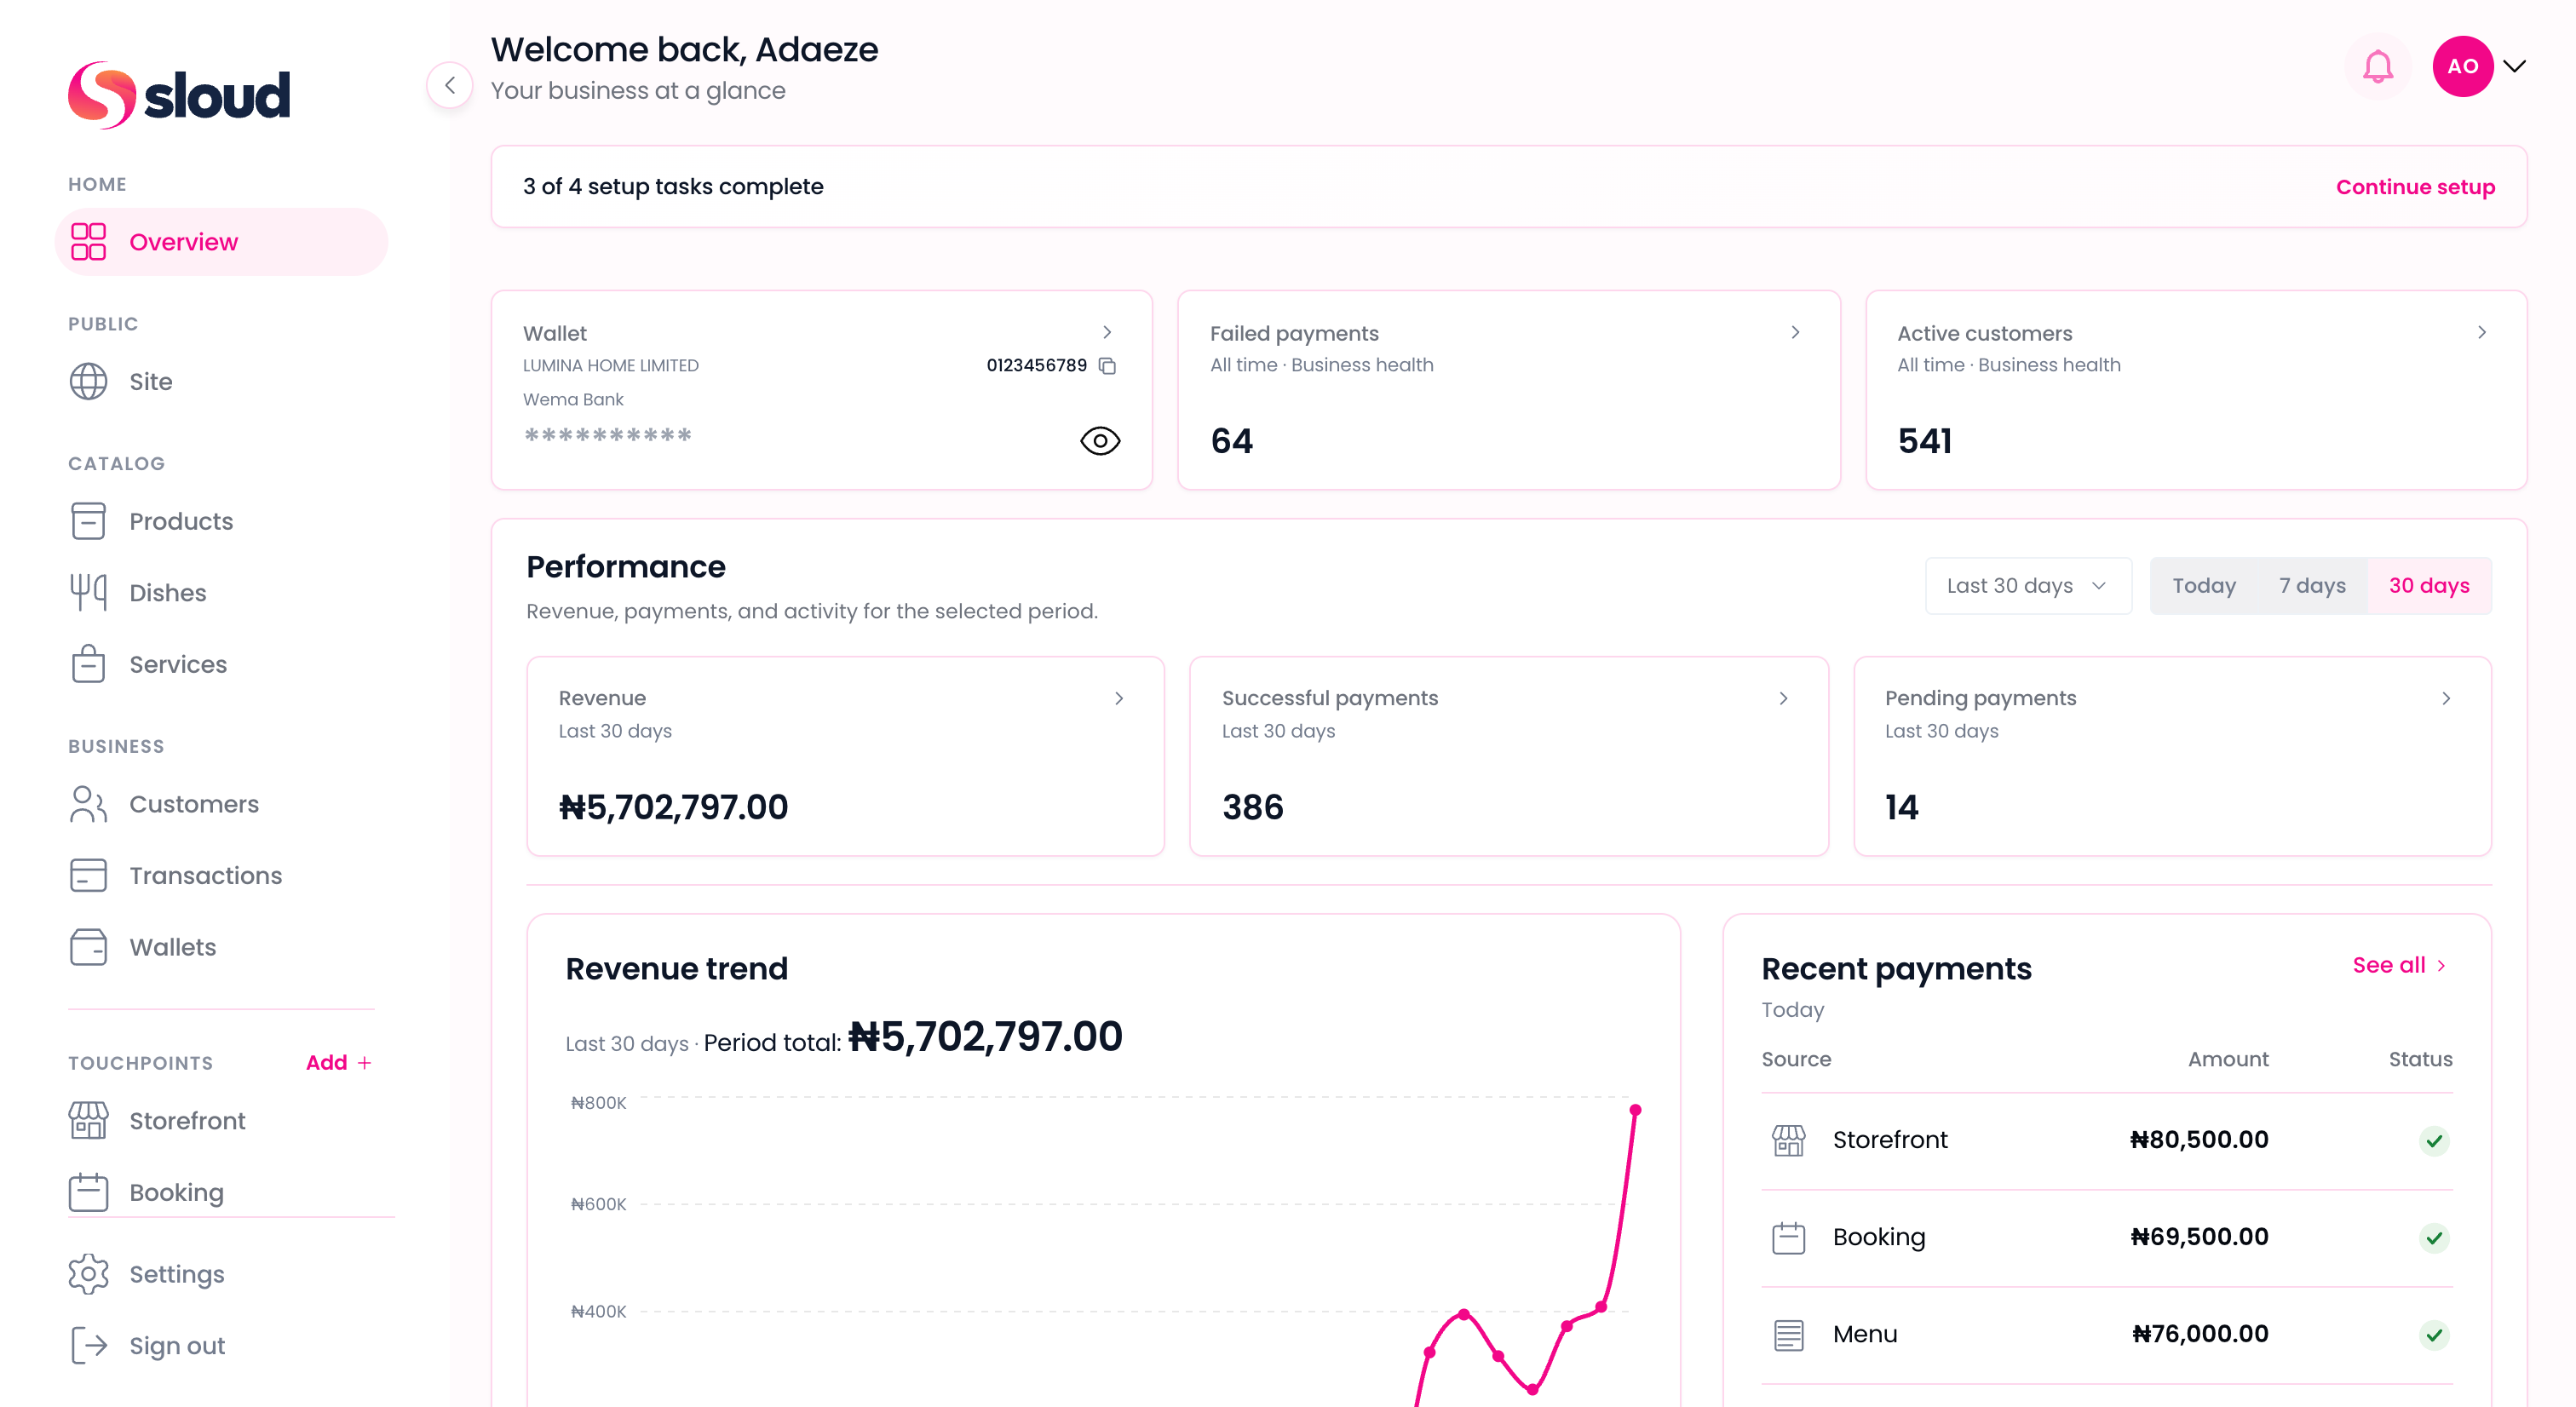Open Products in the catalog
Viewport: 2576px width, 1407px height.
pyautogui.click(x=181, y=521)
